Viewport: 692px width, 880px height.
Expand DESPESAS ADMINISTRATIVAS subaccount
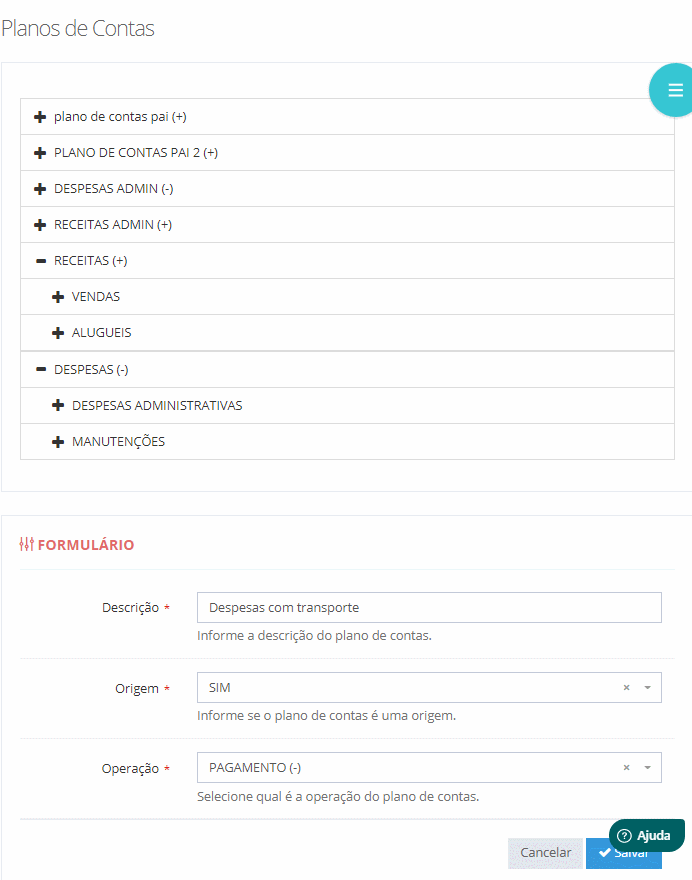tap(58, 406)
